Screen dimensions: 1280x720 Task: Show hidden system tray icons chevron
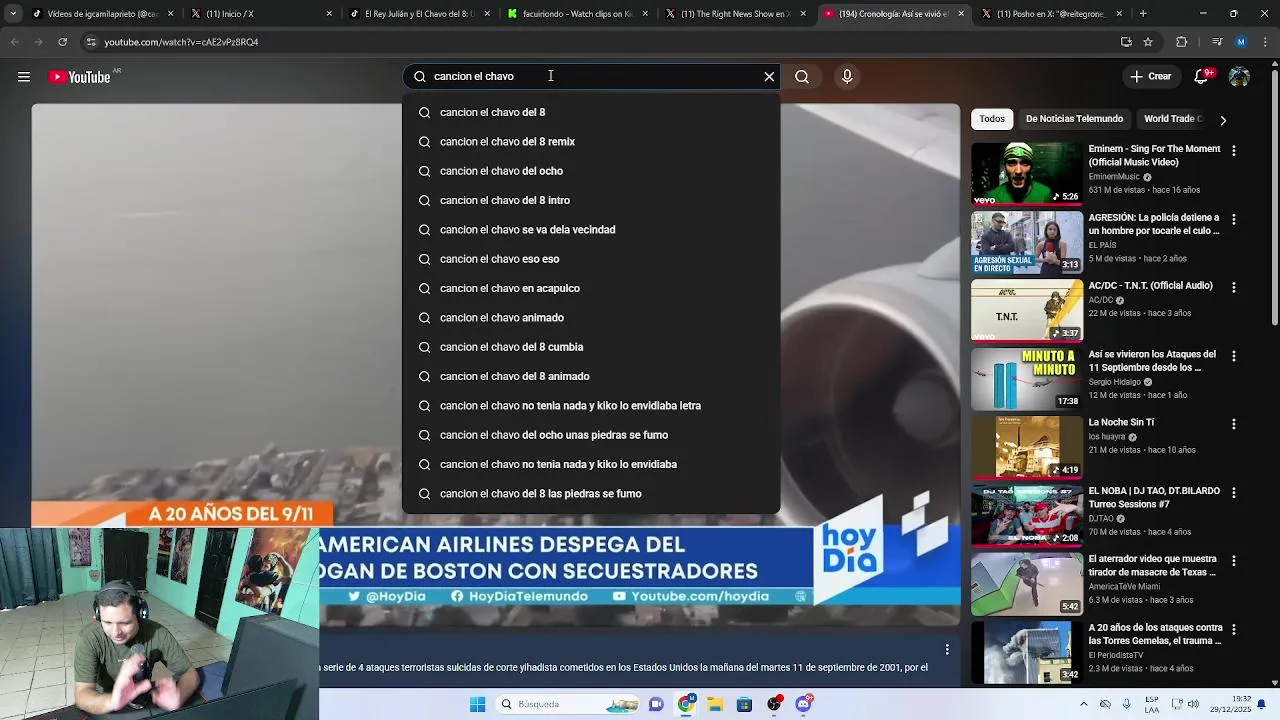tap(1084, 704)
